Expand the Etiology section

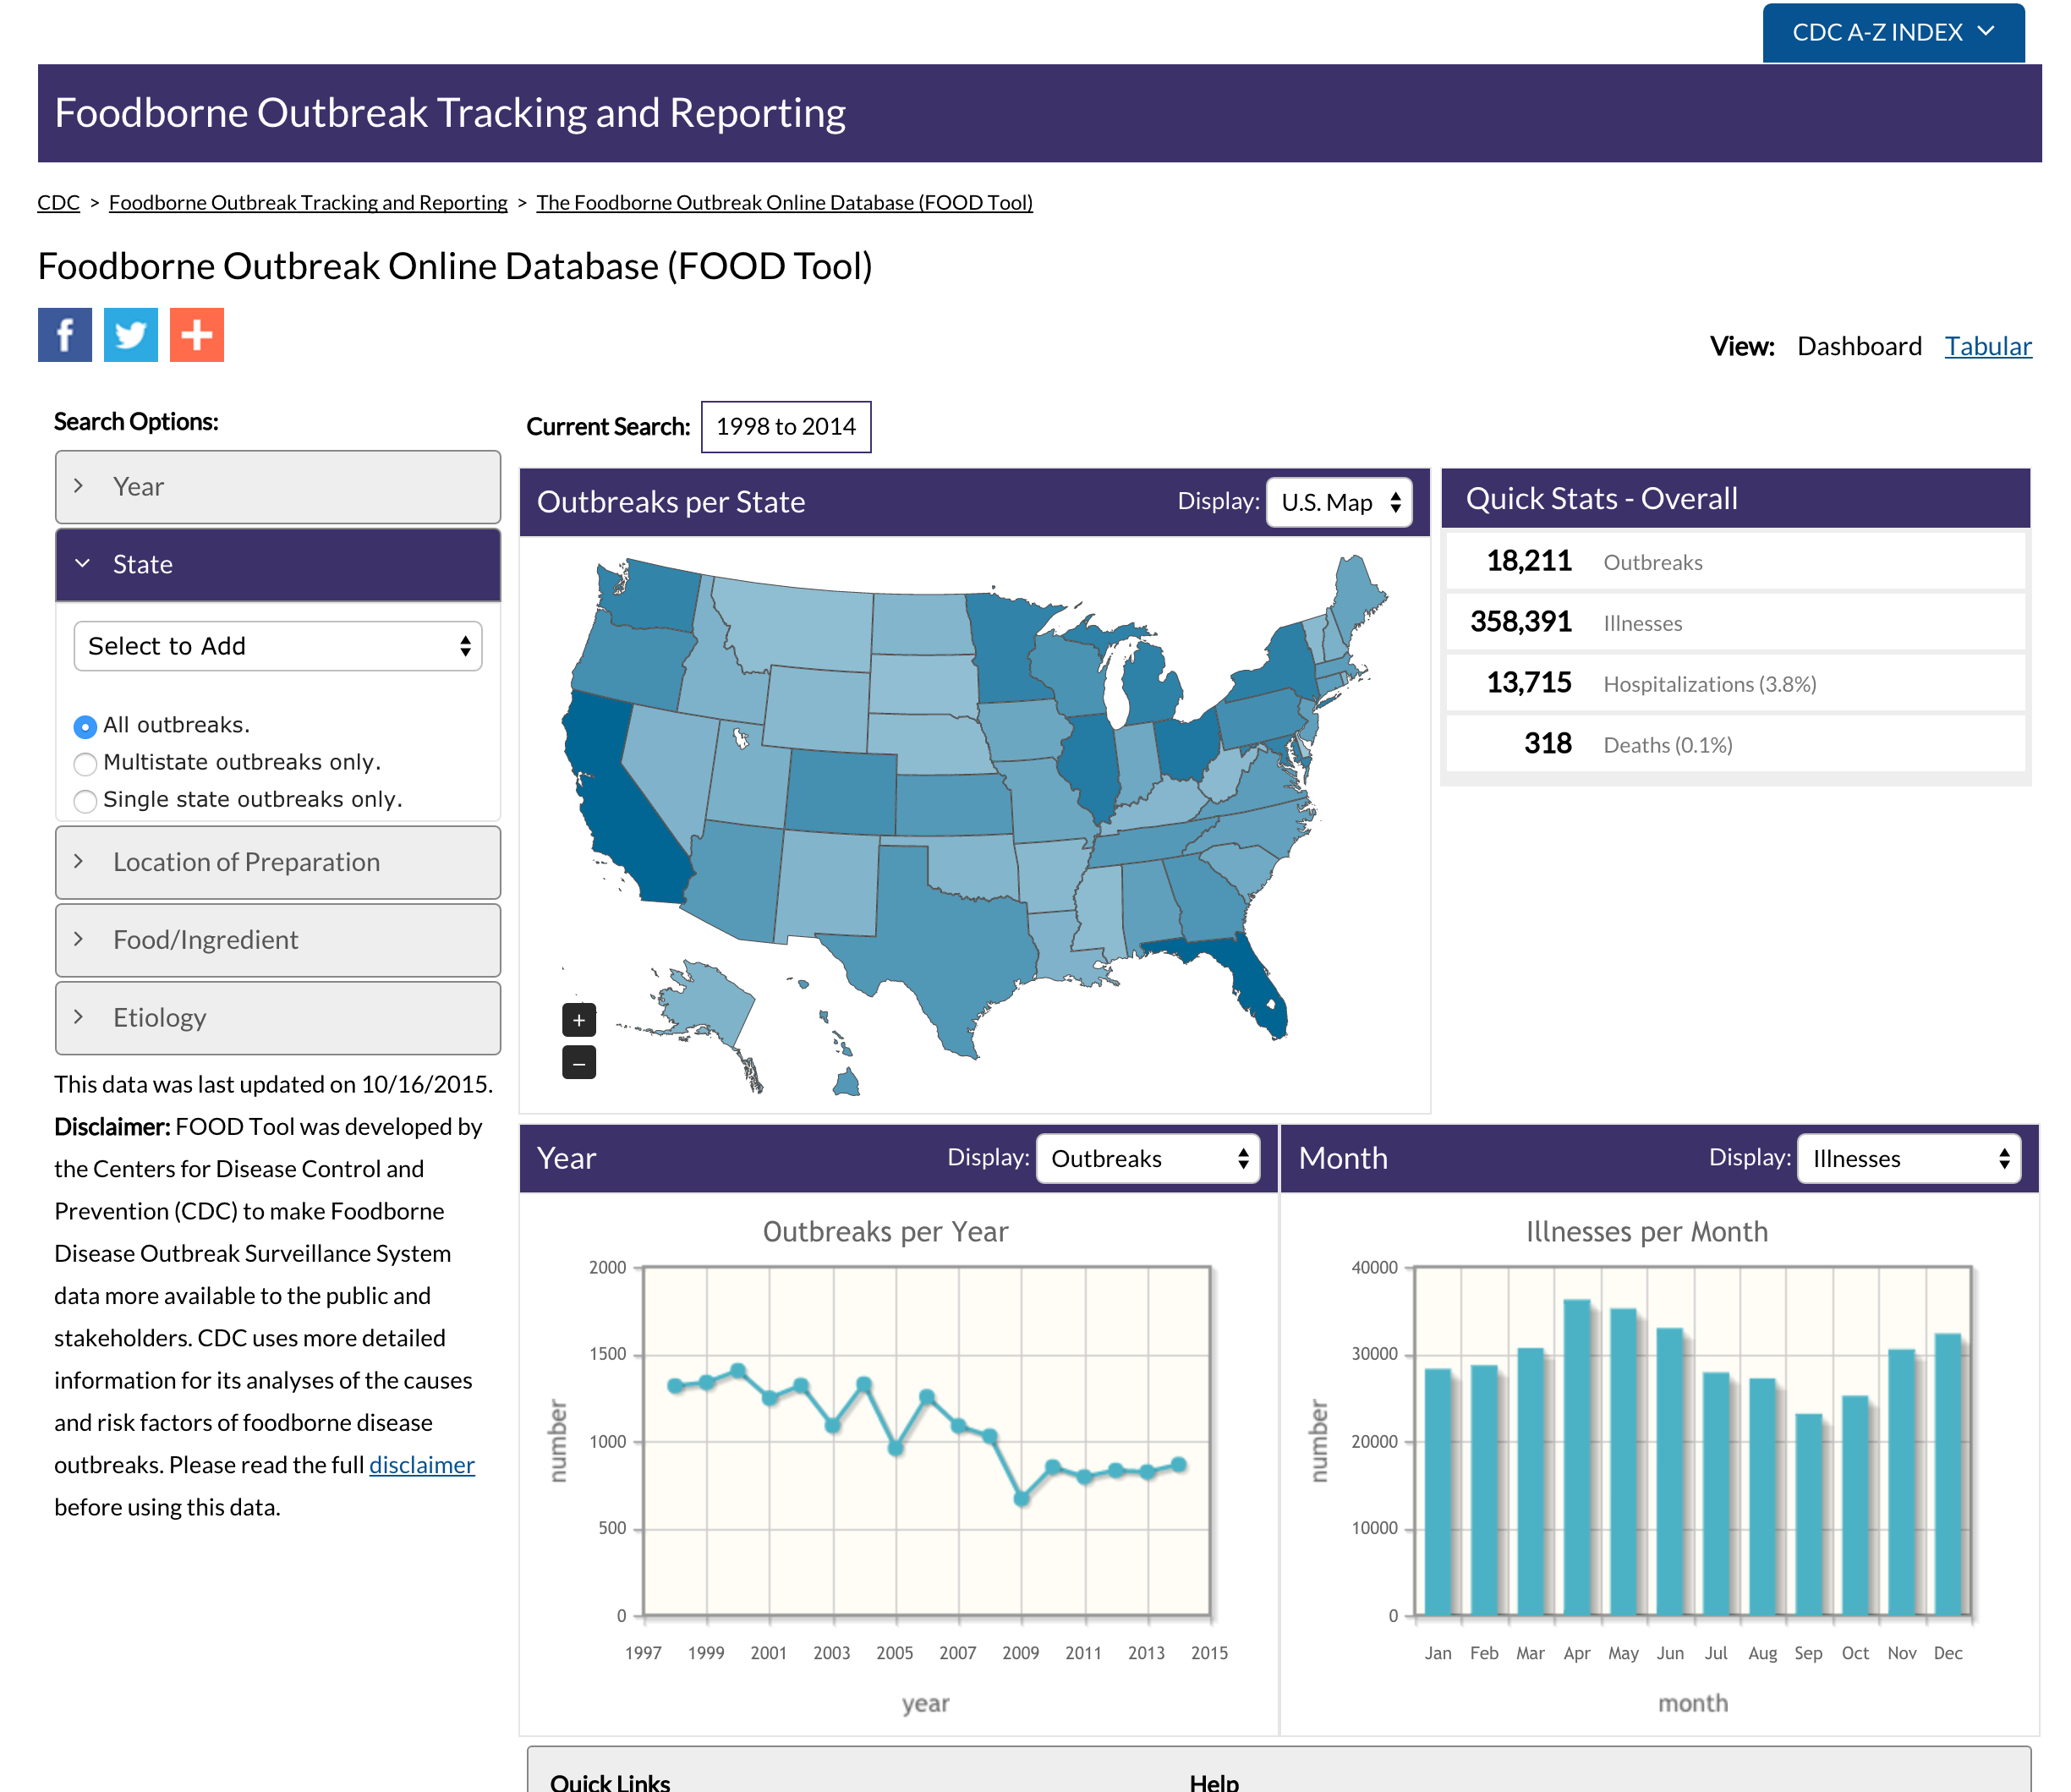tap(278, 1018)
